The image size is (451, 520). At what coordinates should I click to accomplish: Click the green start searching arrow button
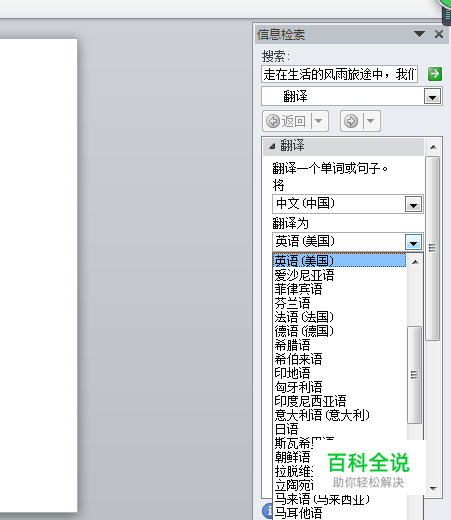click(x=435, y=74)
